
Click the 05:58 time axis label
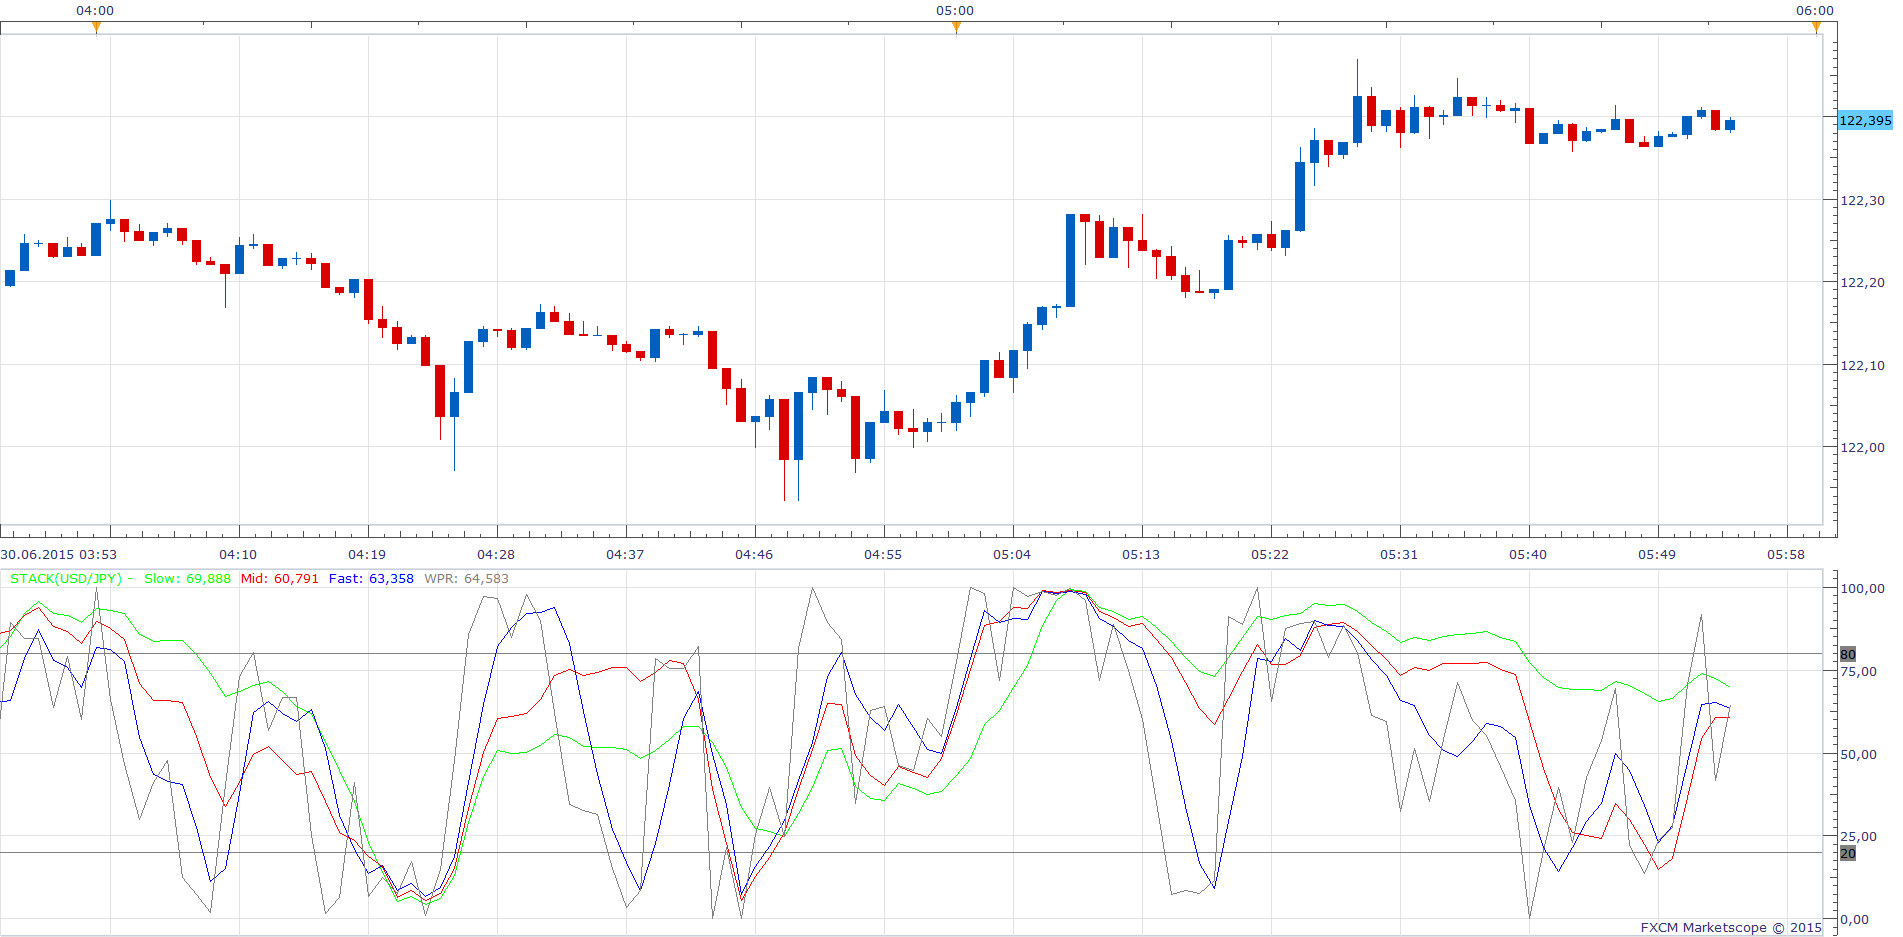pyautogui.click(x=1786, y=555)
